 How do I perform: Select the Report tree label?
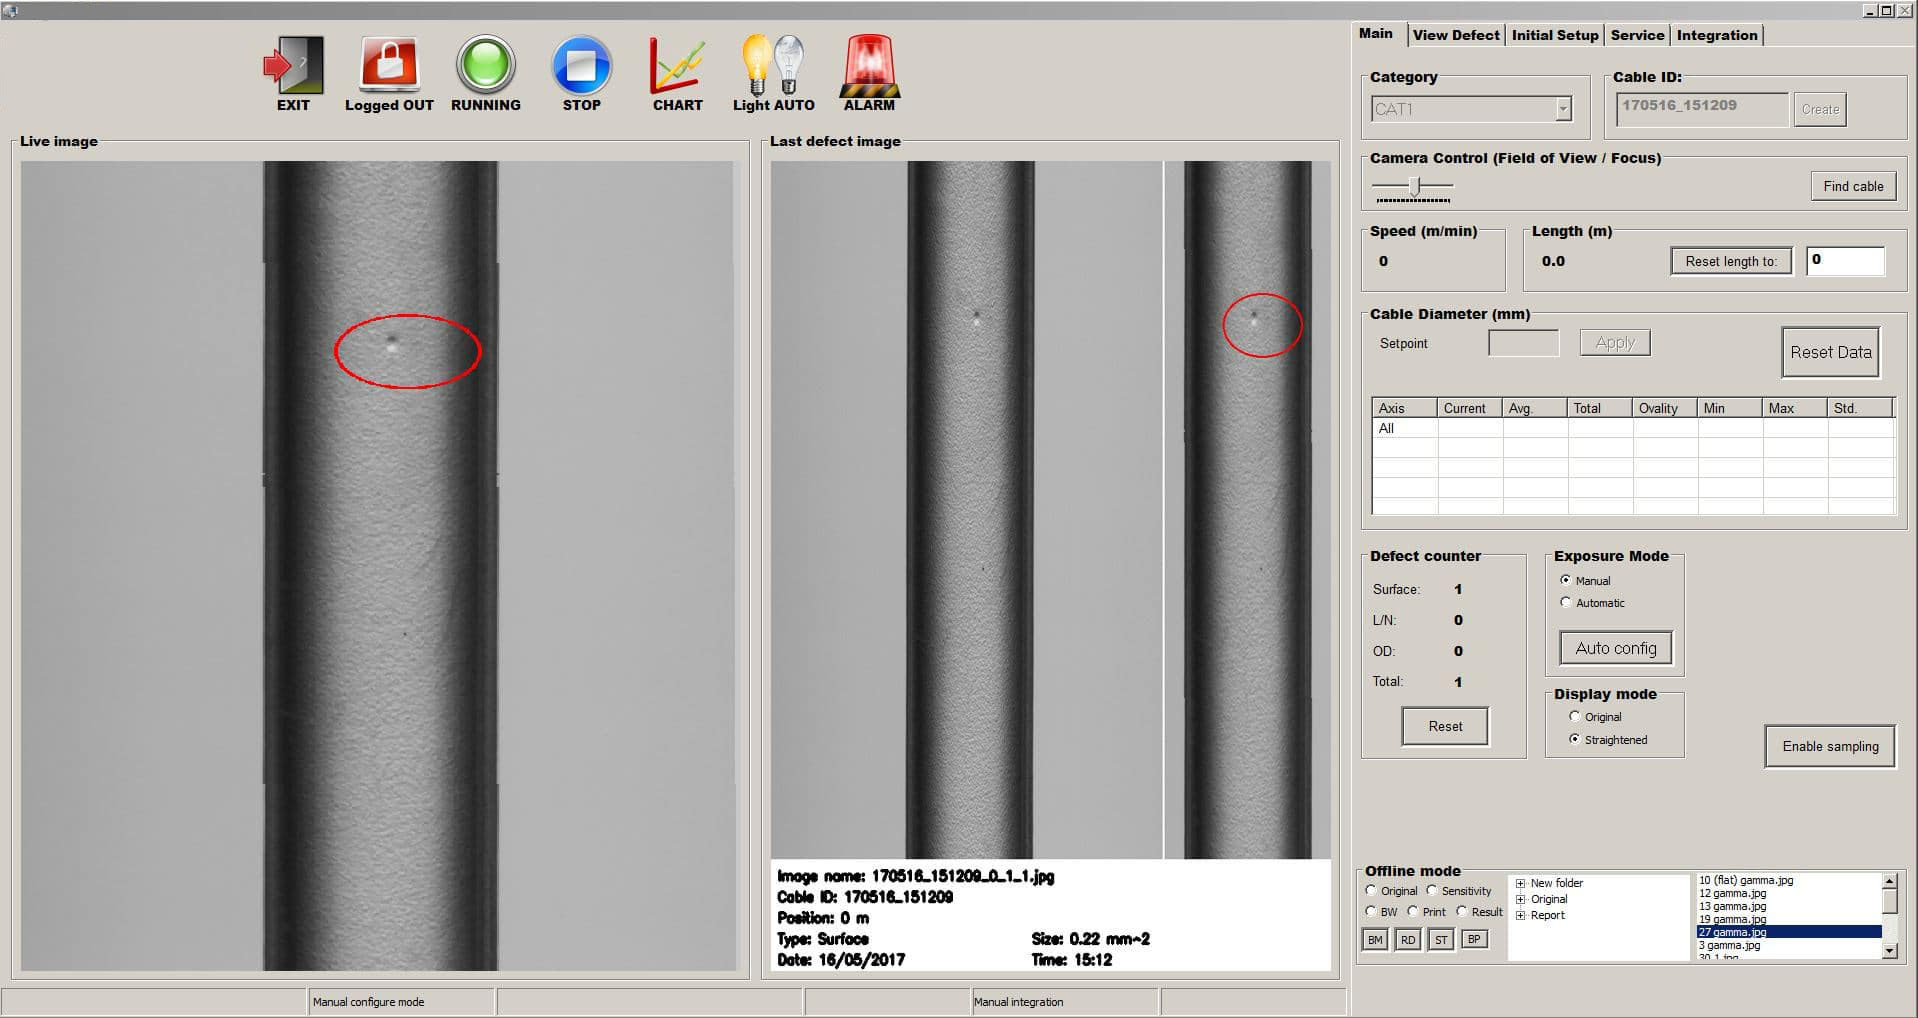pyautogui.click(x=1548, y=915)
